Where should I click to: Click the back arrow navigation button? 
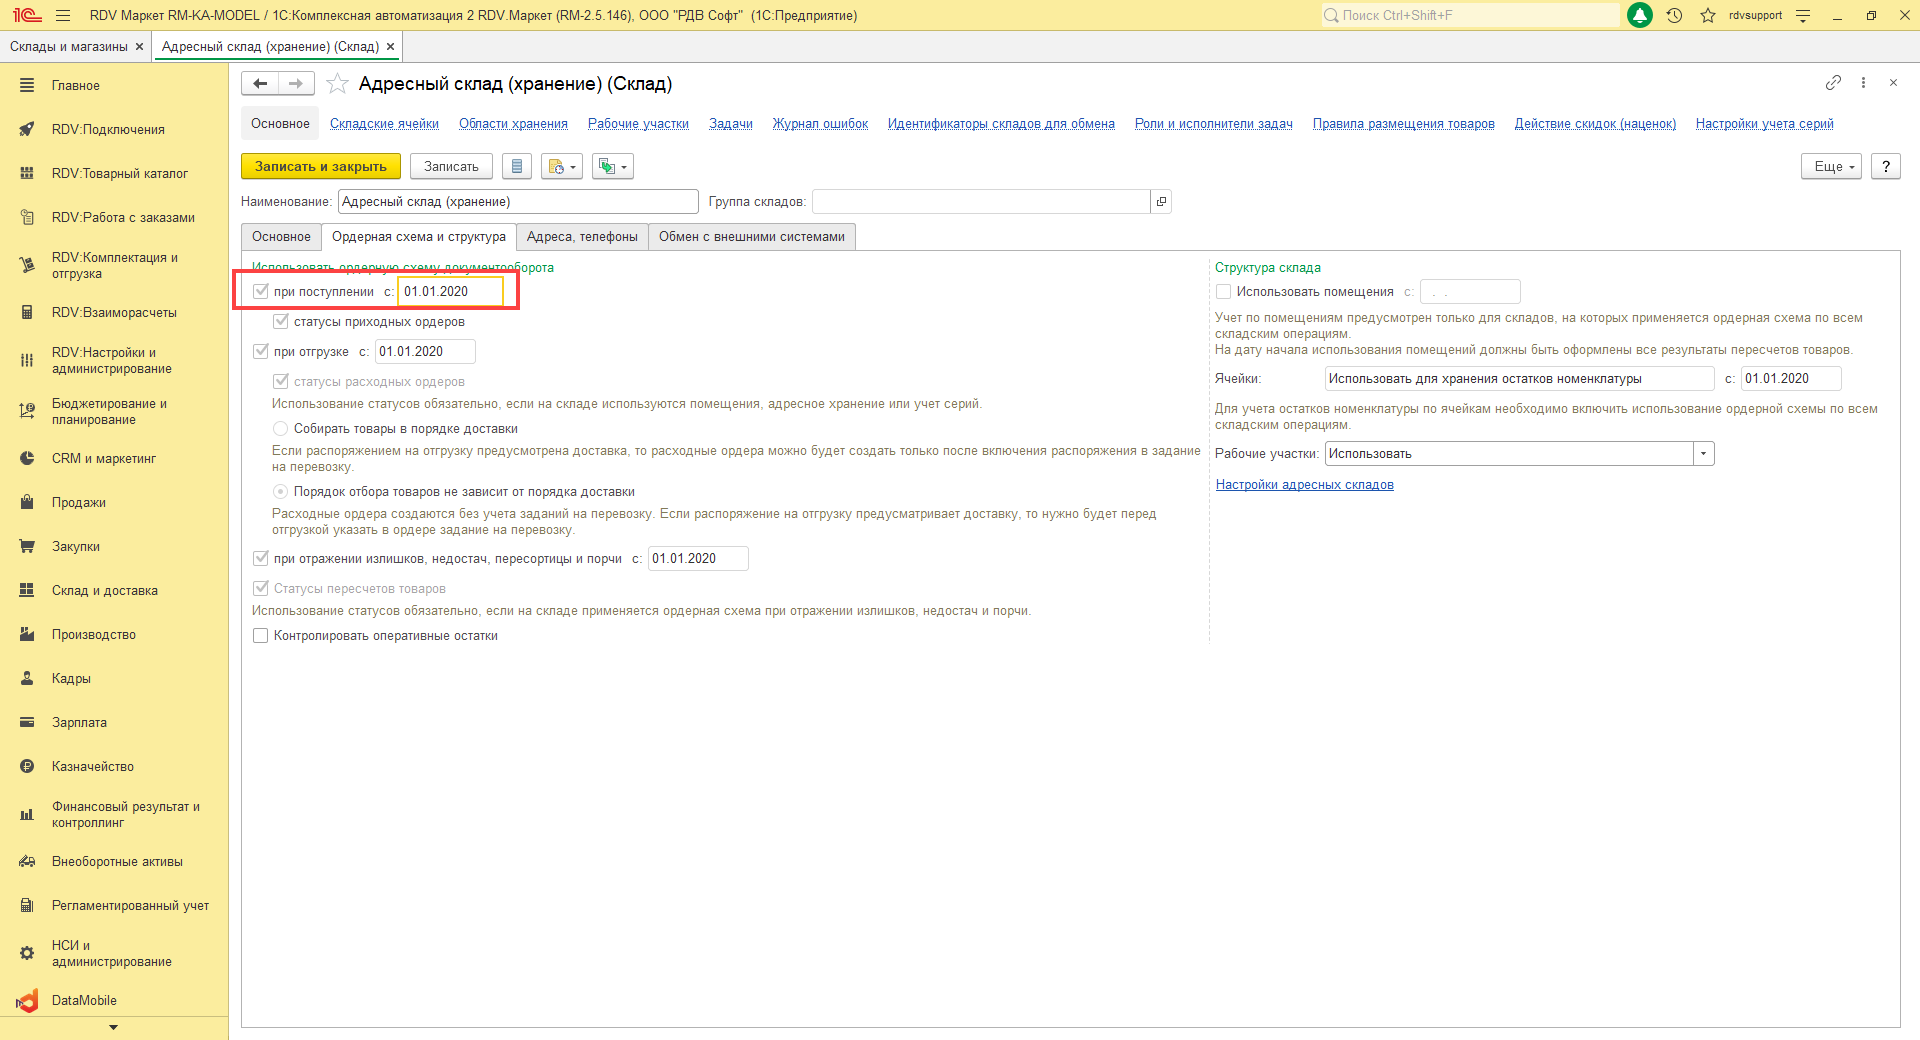[x=260, y=84]
